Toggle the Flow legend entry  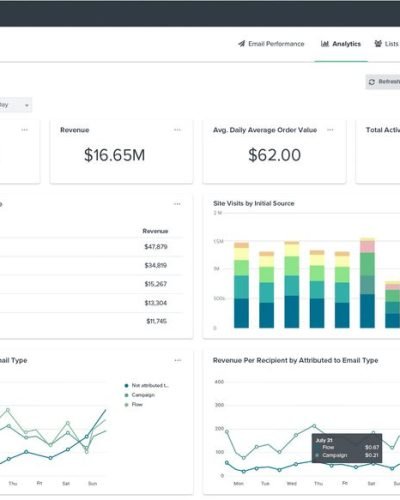point(134,405)
